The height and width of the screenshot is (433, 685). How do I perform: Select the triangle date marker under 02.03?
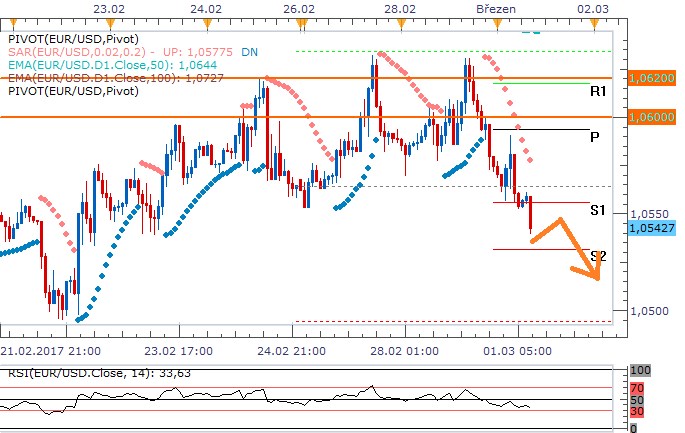click(x=595, y=22)
